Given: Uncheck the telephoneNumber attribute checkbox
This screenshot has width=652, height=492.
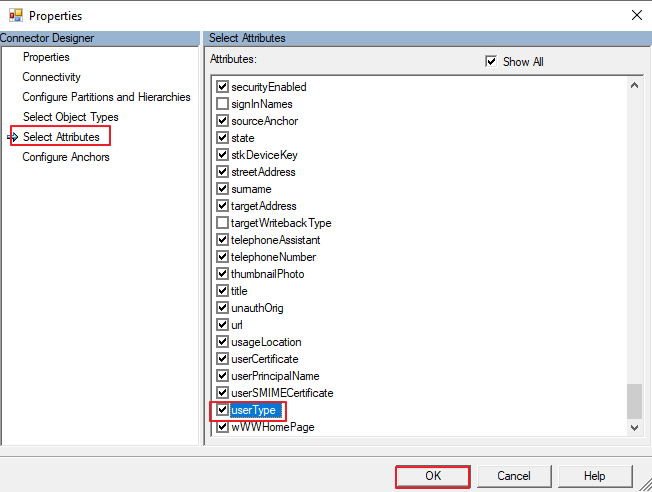Looking at the screenshot, I should pos(222,257).
